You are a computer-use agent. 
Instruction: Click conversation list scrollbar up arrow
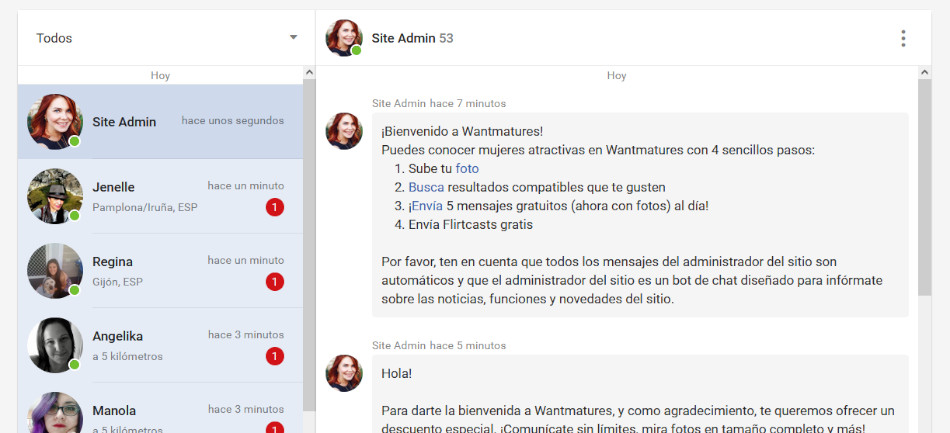pos(309,73)
